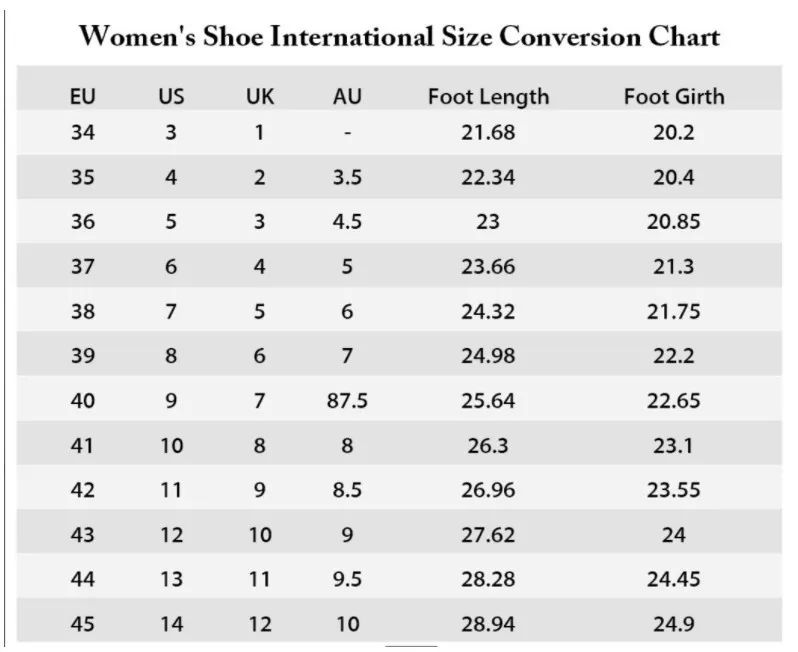Click foot girth value 23.1
Viewport: 798px width, 652px height.
pyautogui.click(x=673, y=445)
